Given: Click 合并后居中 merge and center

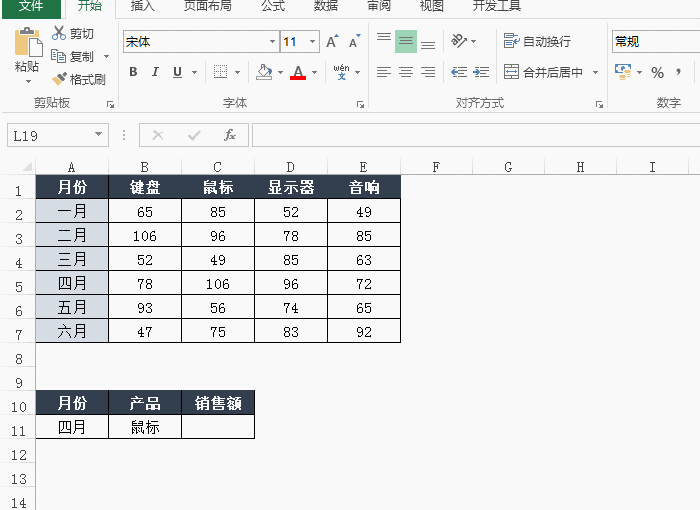Looking at the screenshot, I should coord(543,72).
